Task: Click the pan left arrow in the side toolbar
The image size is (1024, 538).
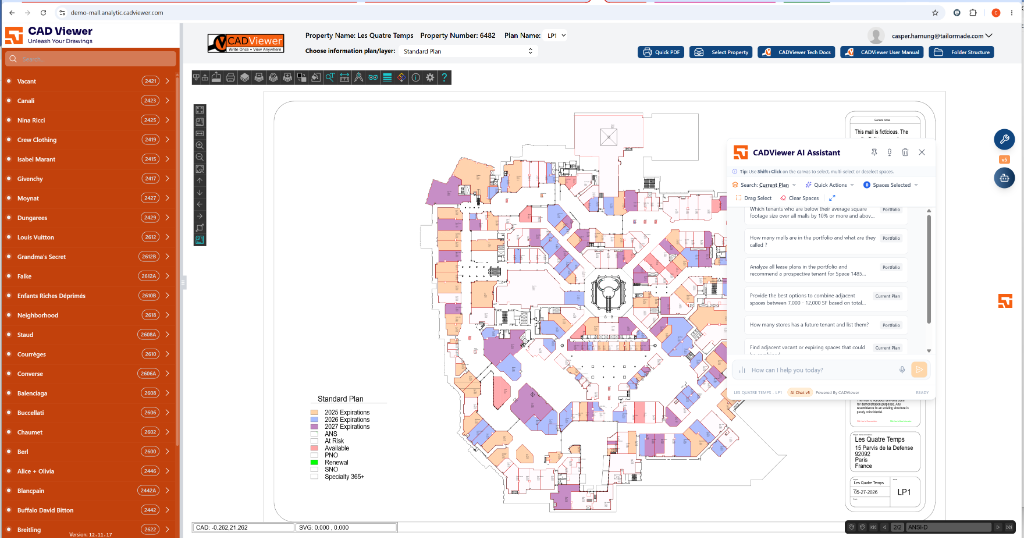Action: [200, 204]
